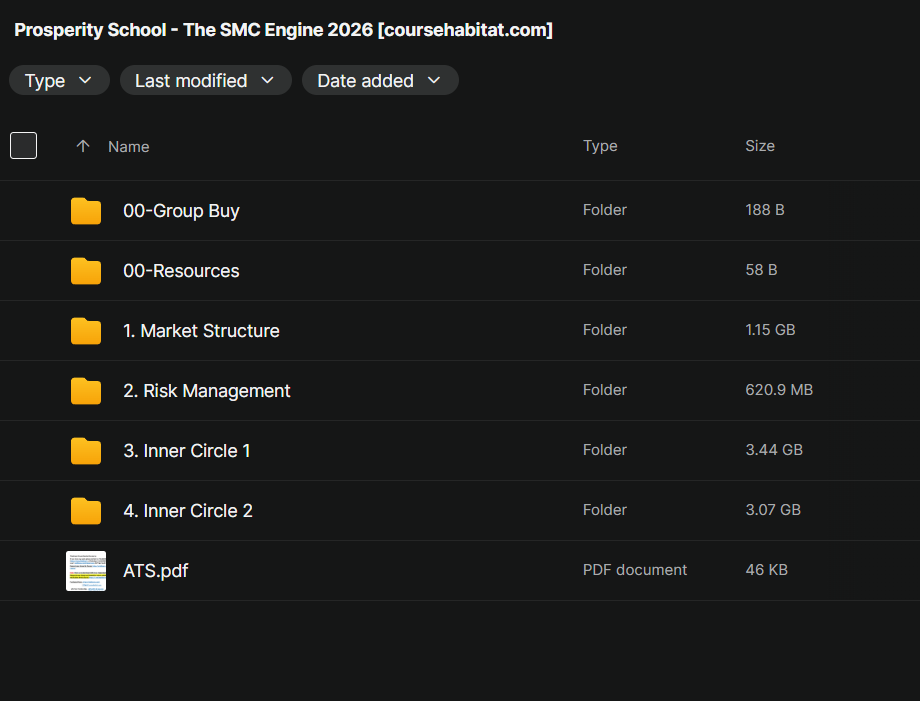Click the sort direction arrow beside Name

pyautogui.click(x=83, y=146)
